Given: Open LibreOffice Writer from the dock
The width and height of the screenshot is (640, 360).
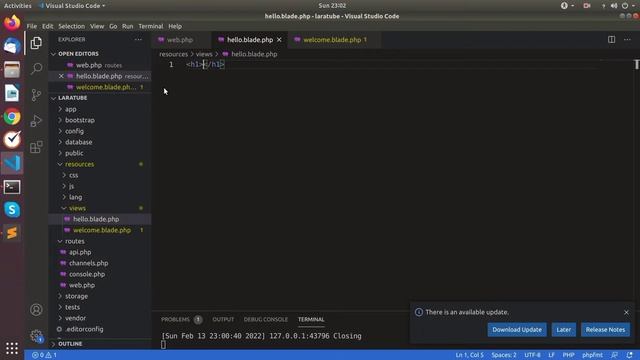Looking at the screenshot, I should pos(12,93).
